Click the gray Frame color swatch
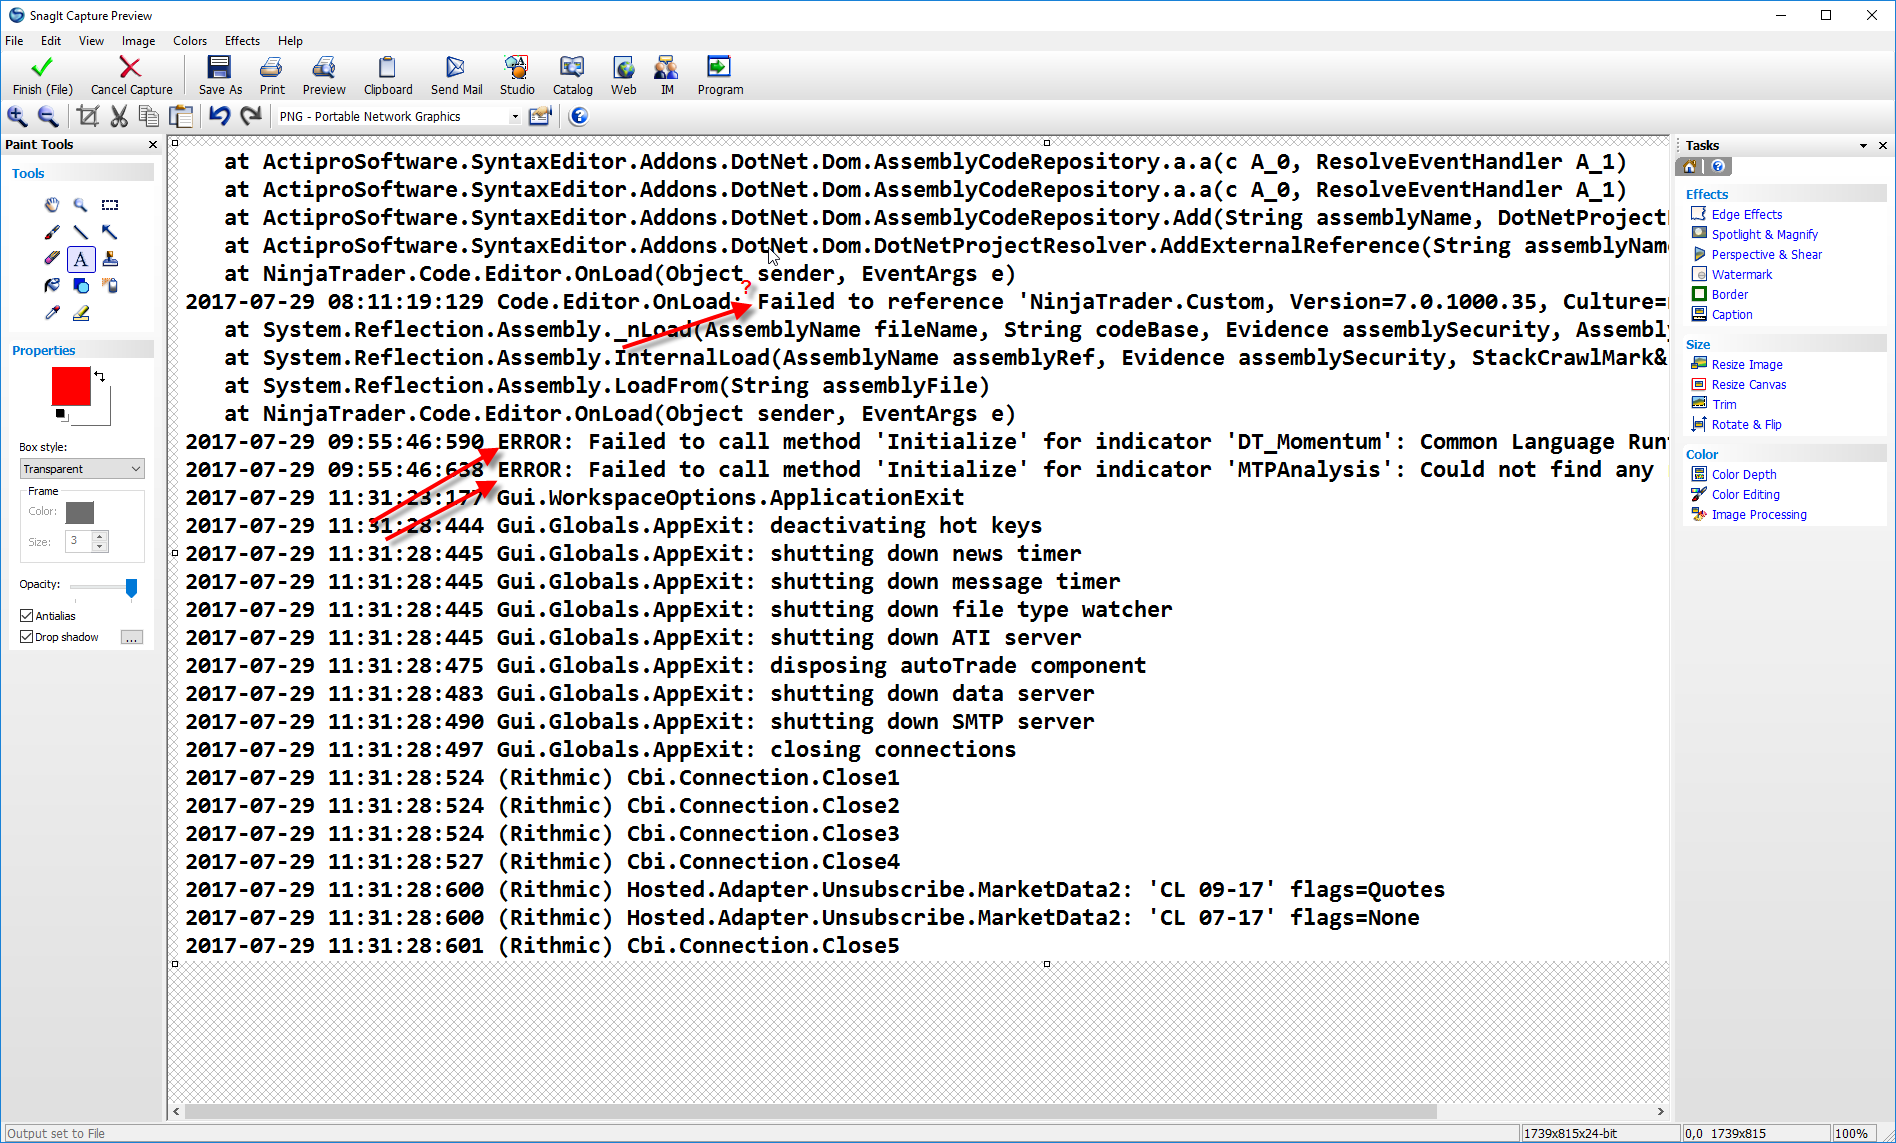This screenshot has width=1896, height=1143. click(80, 513)
